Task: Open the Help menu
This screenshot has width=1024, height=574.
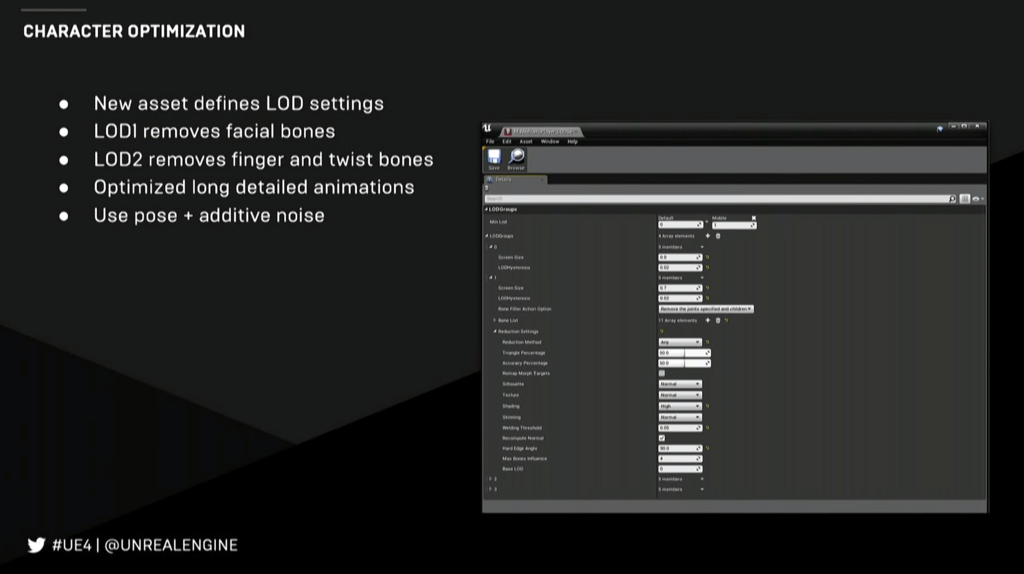Action: [572, 141]
